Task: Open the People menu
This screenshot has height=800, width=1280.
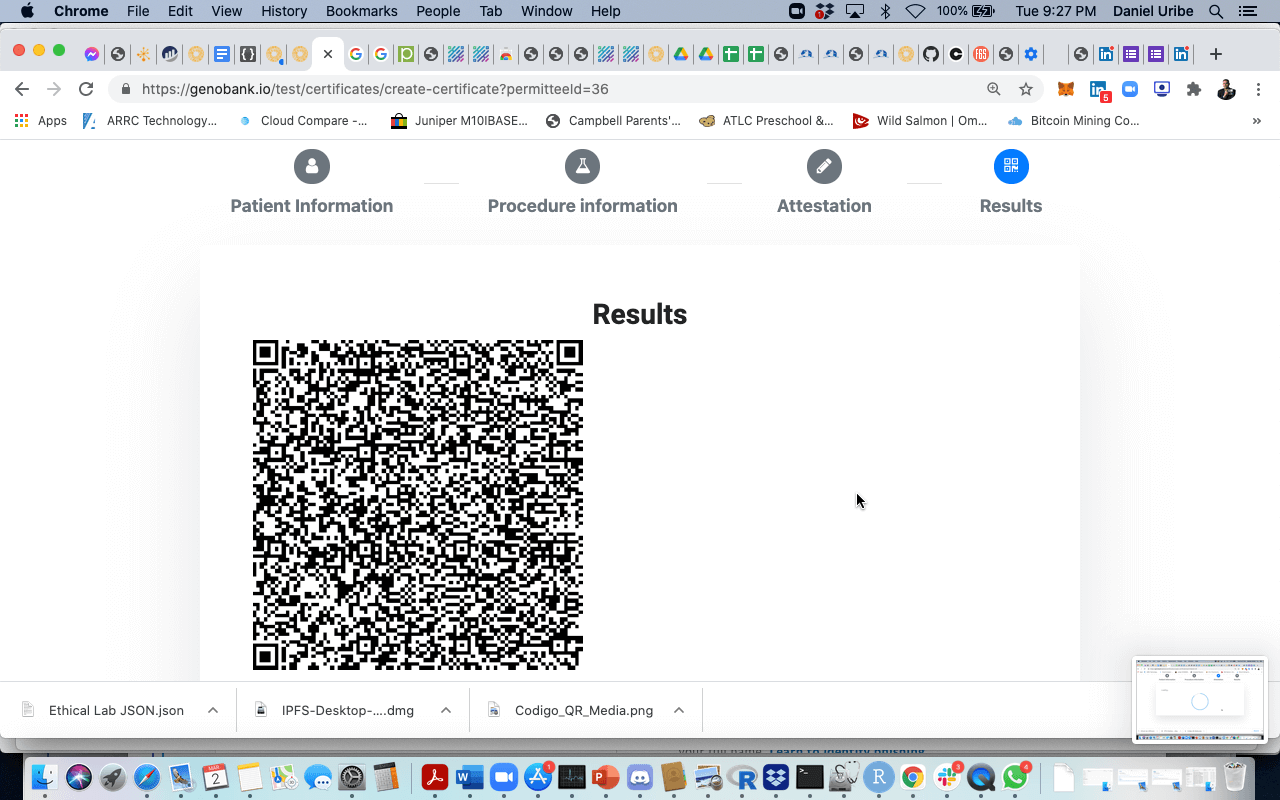Action: click(x=438, y=11)
